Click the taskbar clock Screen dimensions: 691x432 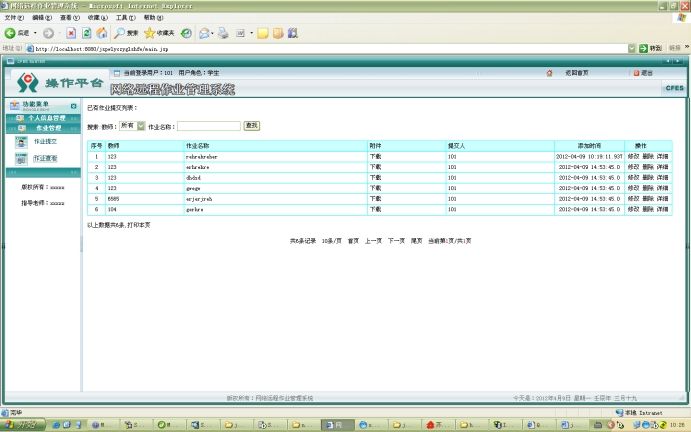point(677,425)
